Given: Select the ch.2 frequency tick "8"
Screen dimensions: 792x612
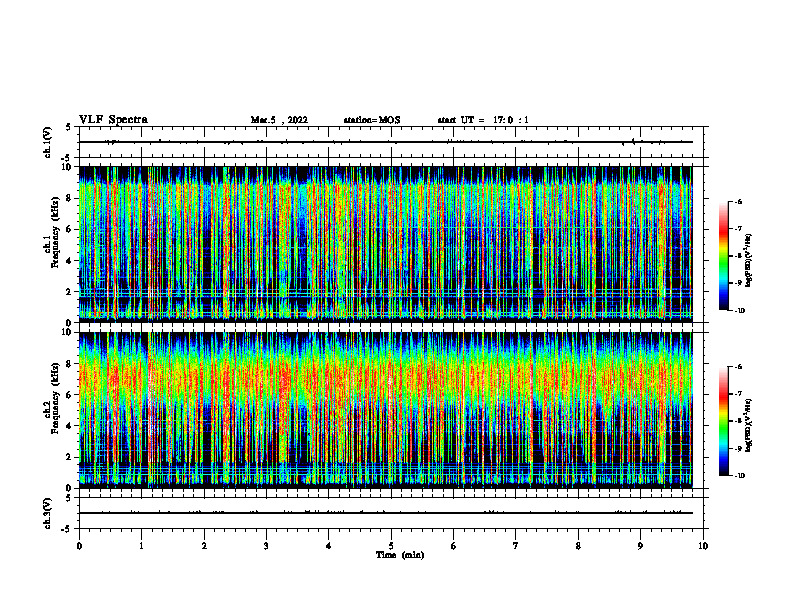Looking at the screenshot, I should [70, 364].
